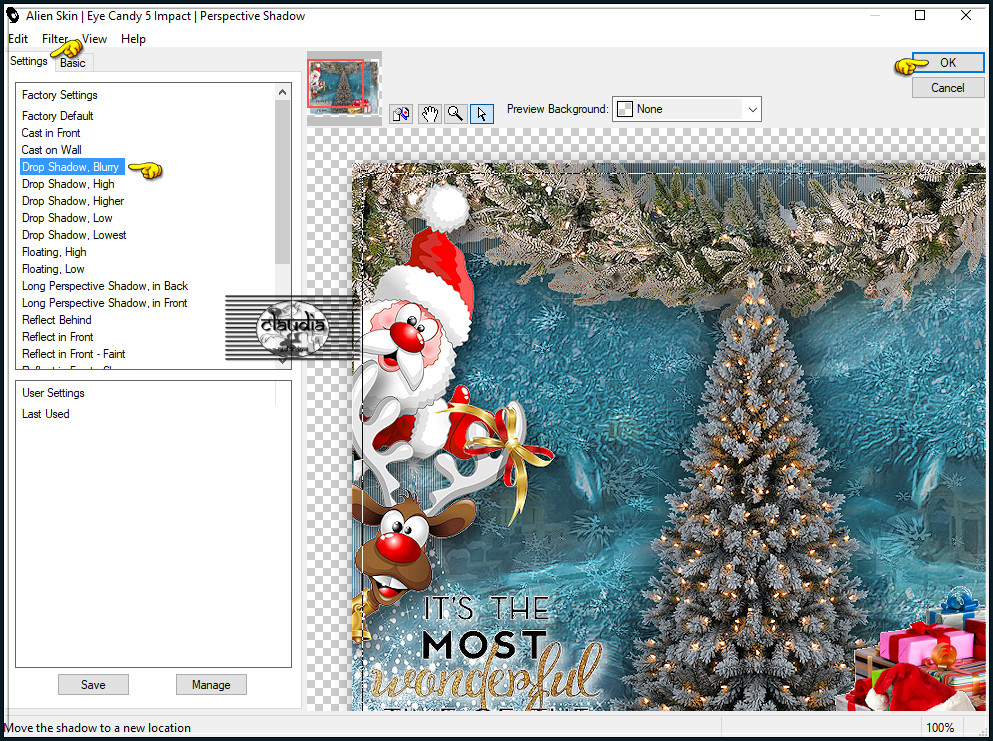993x741 pixels.
Task: Click the Cancel button
Action: [x=948, y=88]
